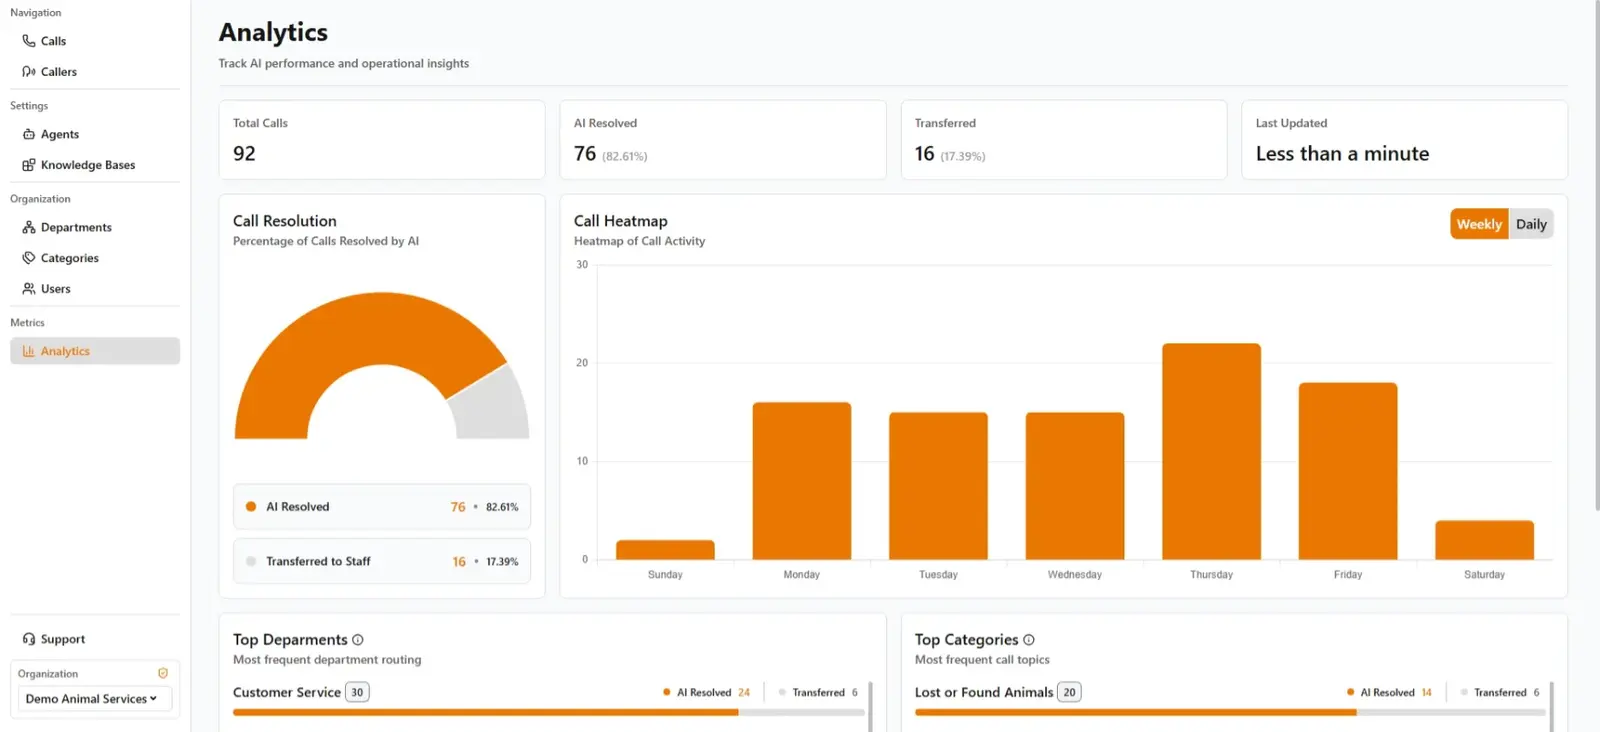Click the Monday bar in heatmap
The height and width of the screenshot is (732, 1600).
pyautogui.click(x=802, y=481)
